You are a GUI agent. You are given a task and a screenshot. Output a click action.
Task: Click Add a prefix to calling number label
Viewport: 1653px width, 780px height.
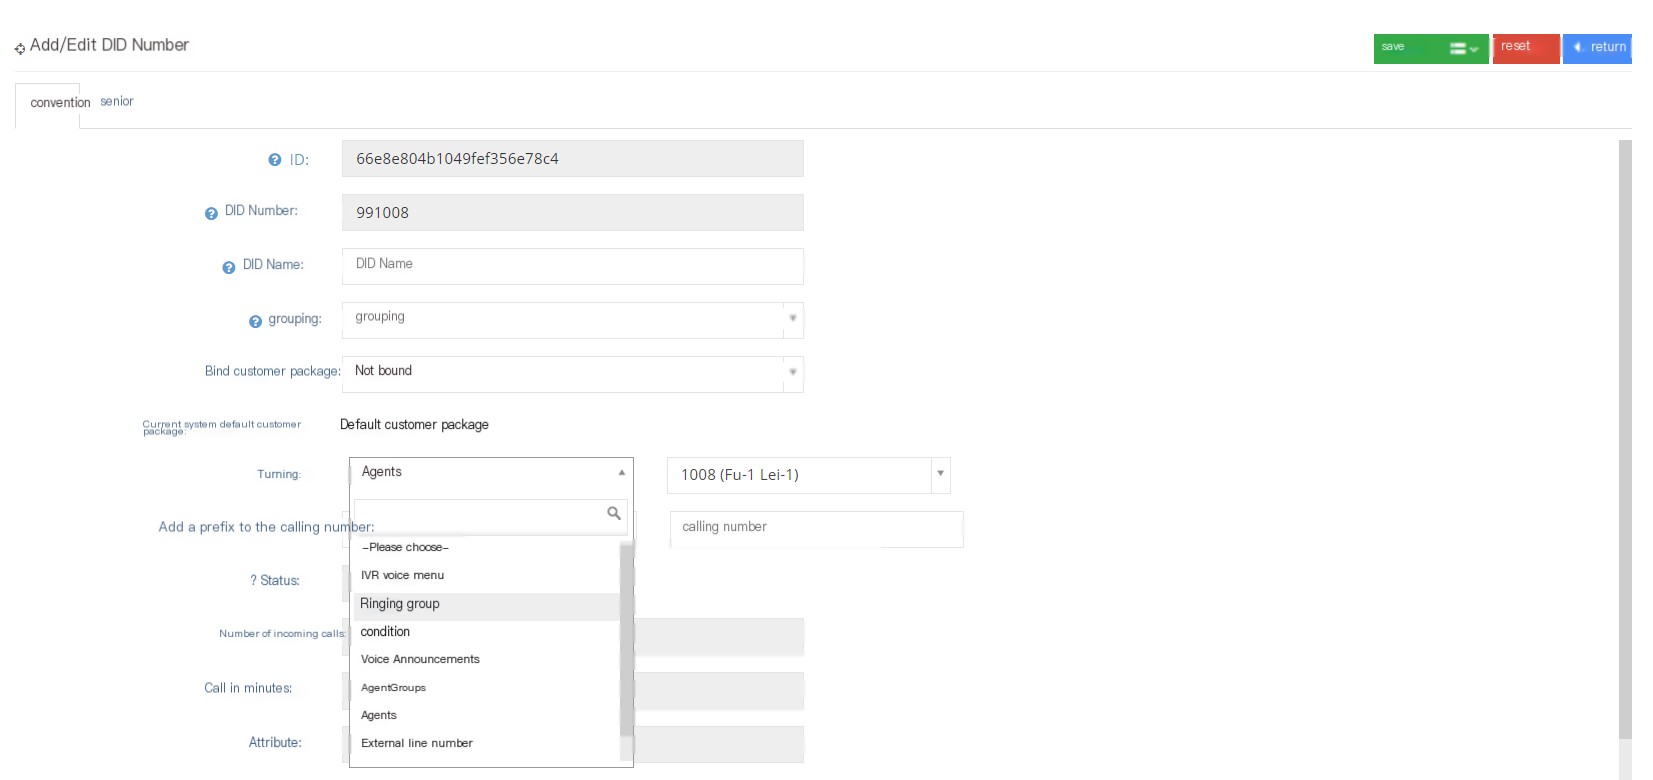click(x=266, y=527)
